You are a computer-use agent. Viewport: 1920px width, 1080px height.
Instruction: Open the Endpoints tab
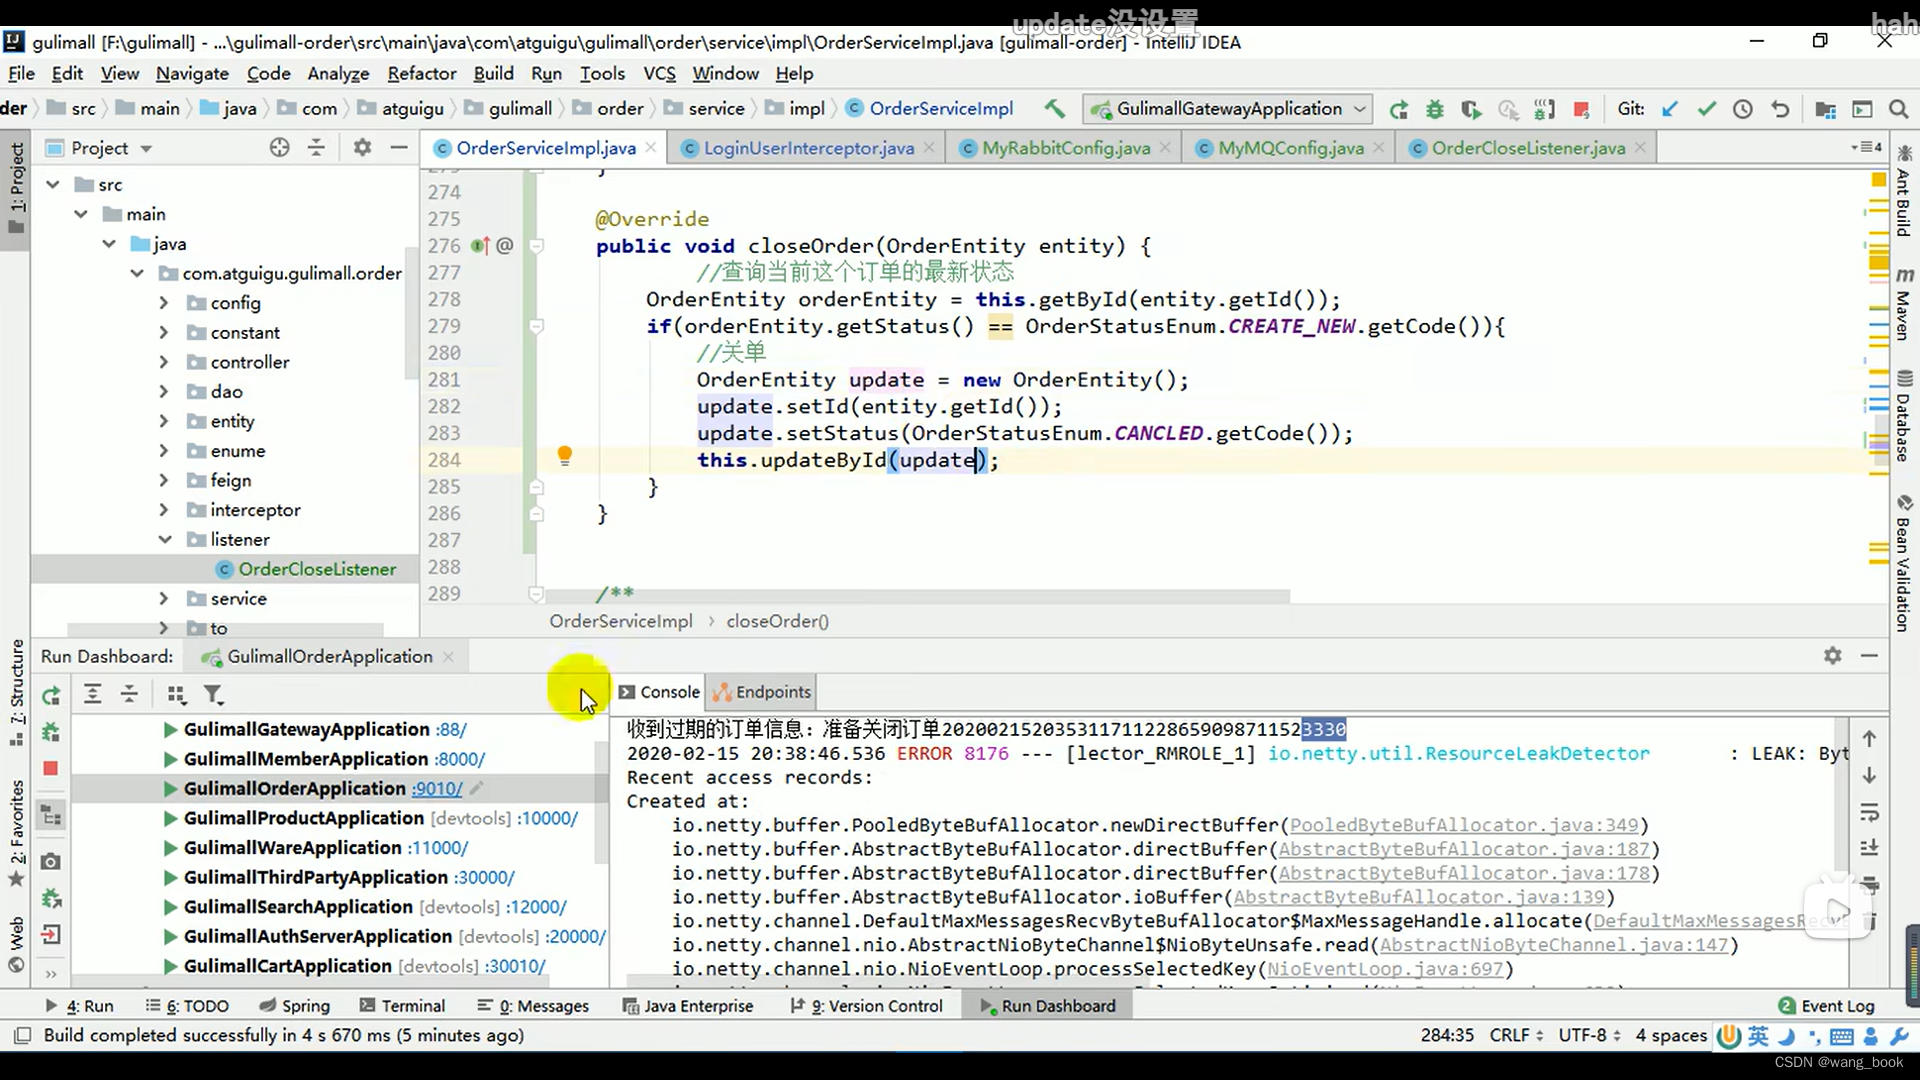pyautogui.click(x=762, y=692)
